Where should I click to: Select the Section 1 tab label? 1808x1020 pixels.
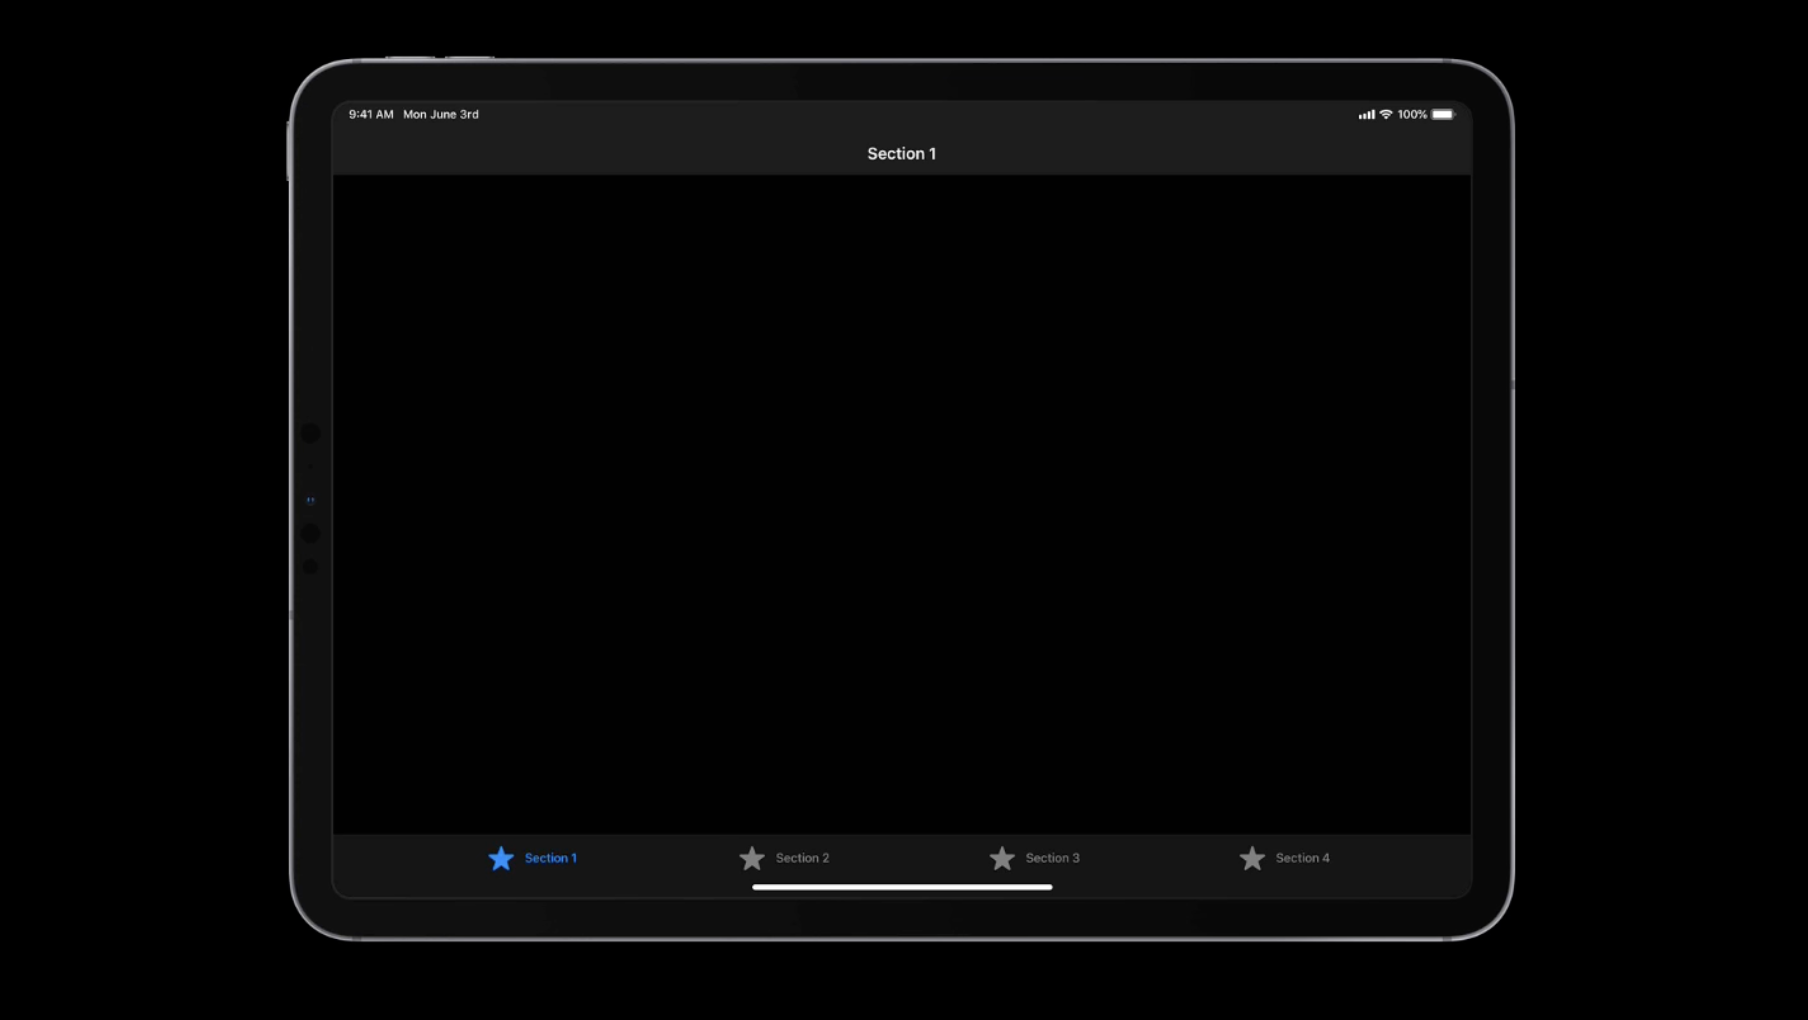pyautogui.click(x=550, y=858)
